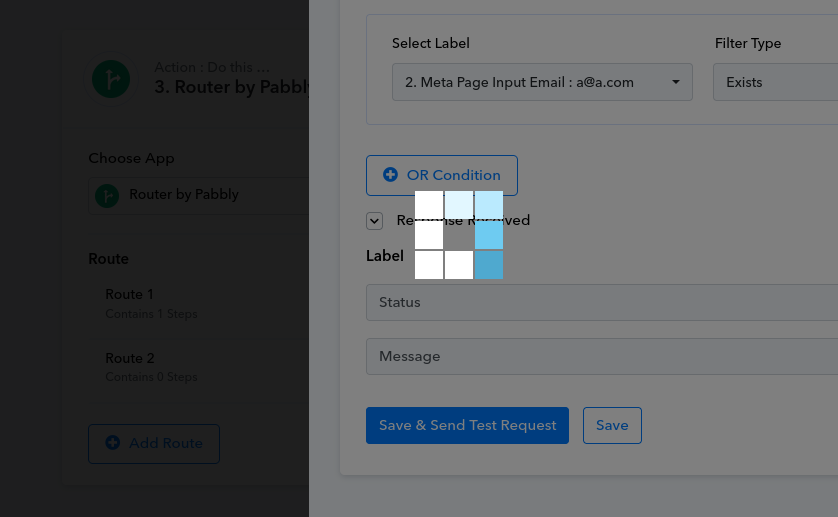Open the Router by Pabbly app chooser
The image size is (838, 517).
[199, 196]
